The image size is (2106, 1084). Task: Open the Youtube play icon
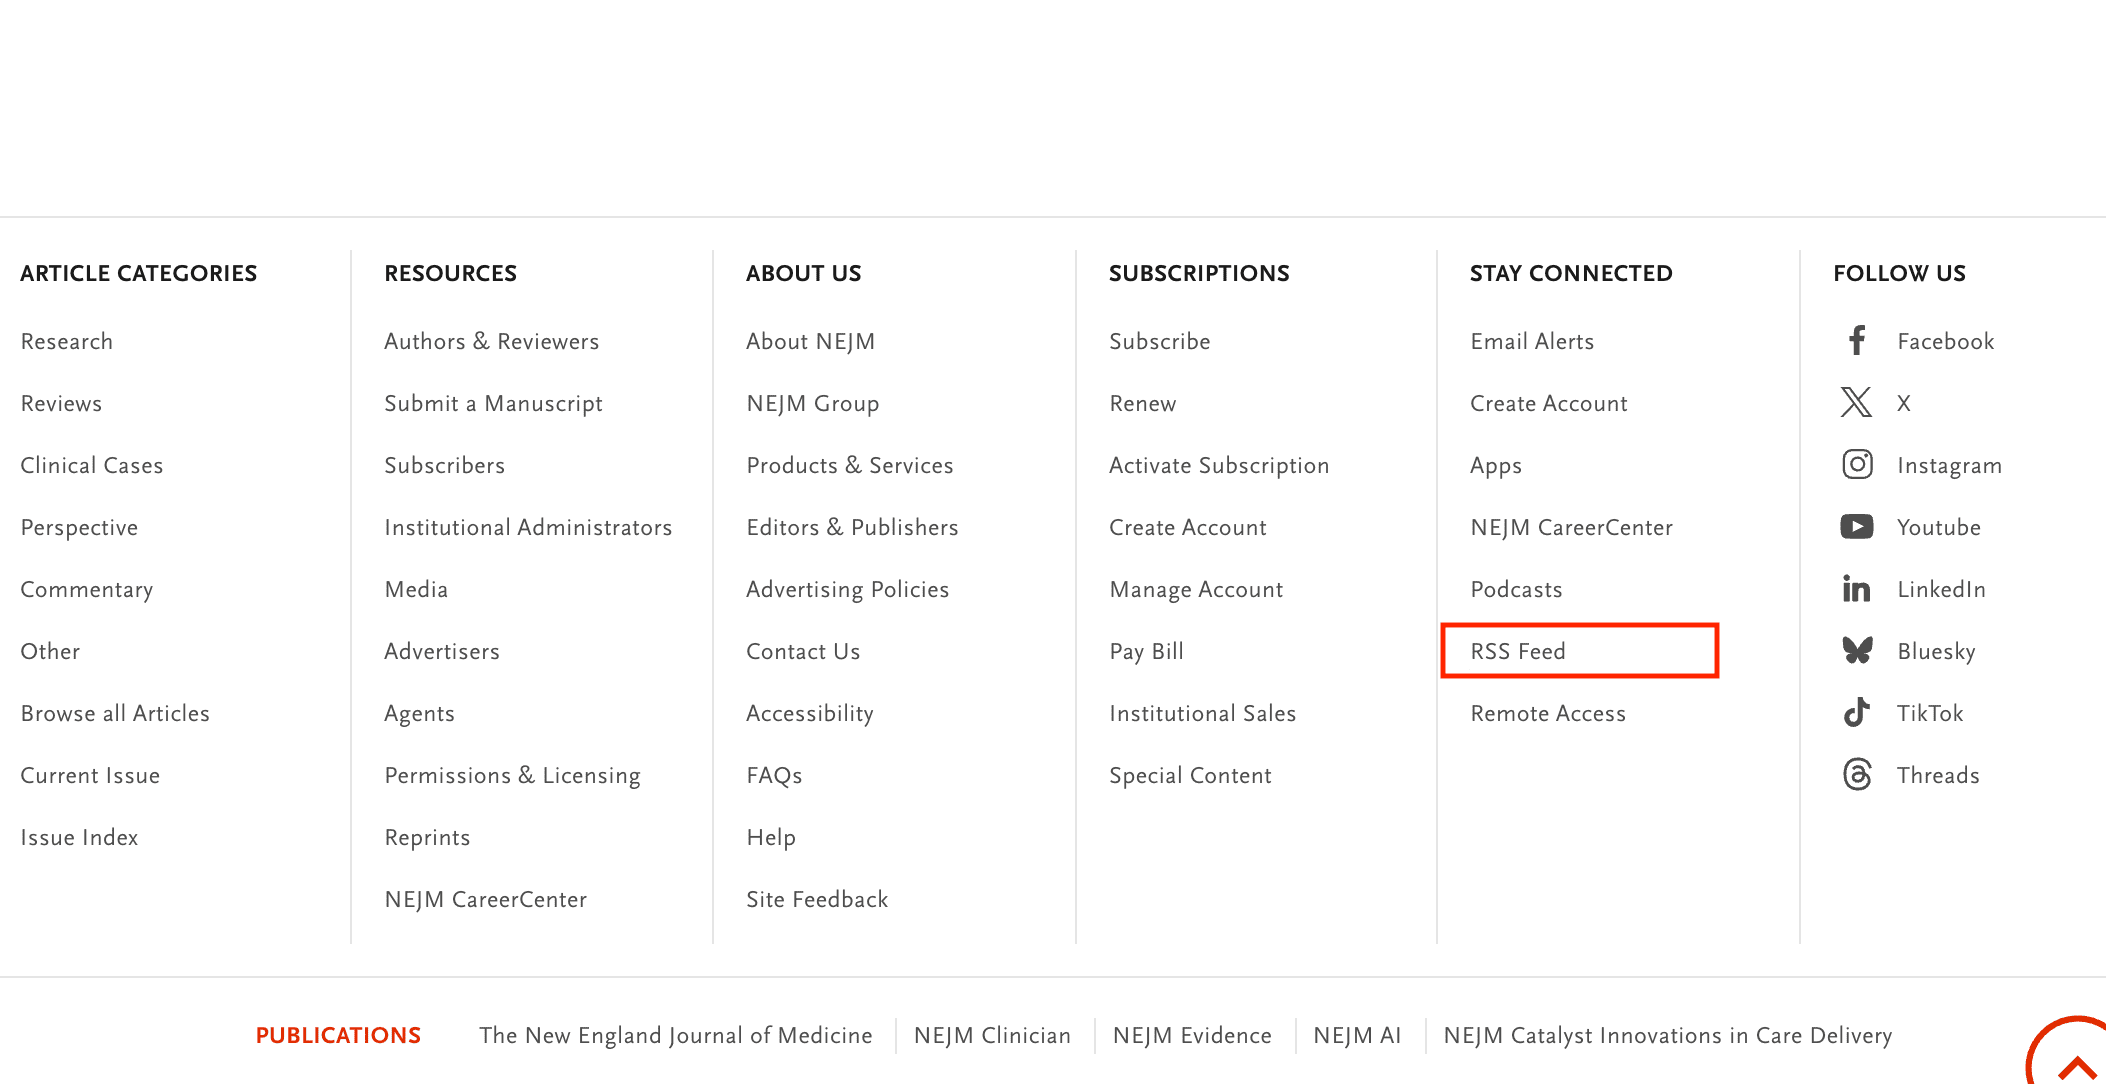(x=1857, y=527)
